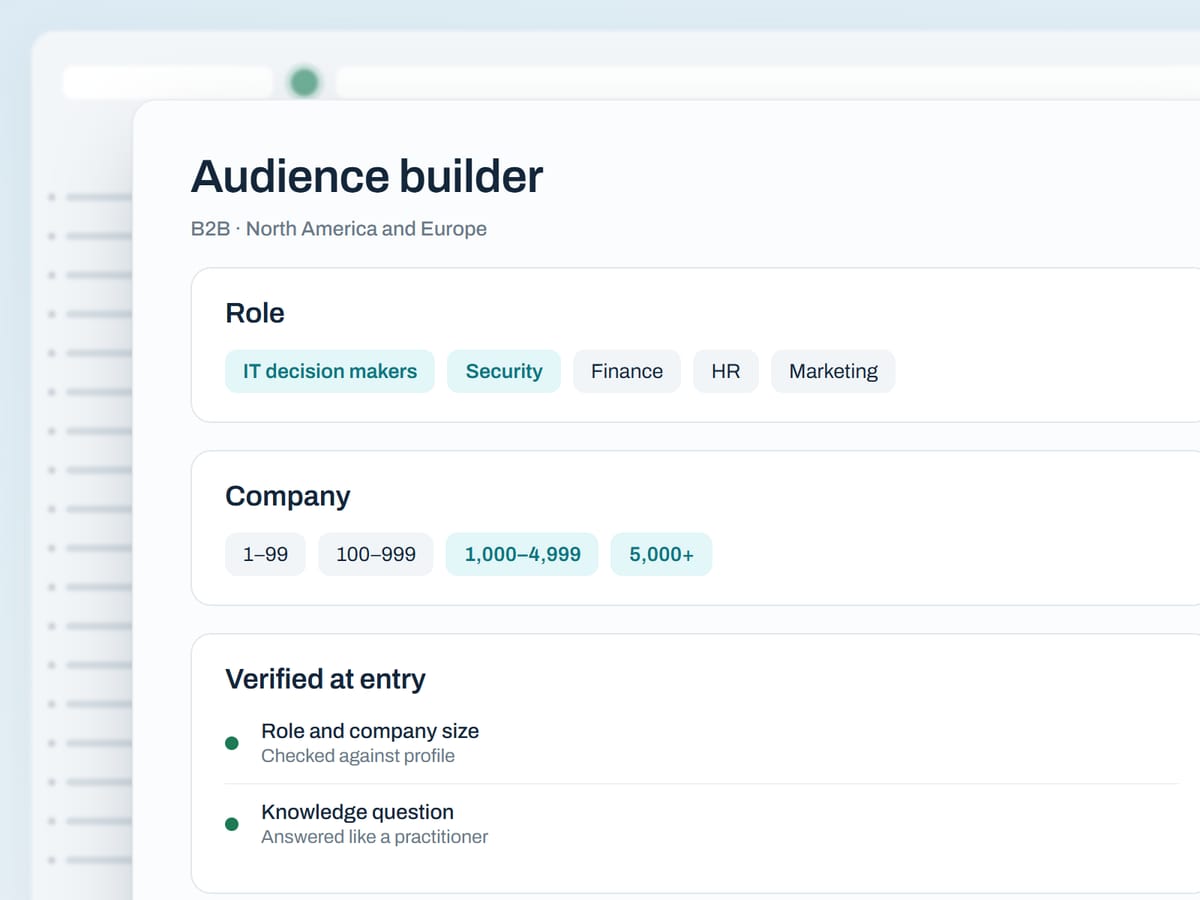Deselect the IT decision makers chip
The width and height of the screenshot is (1200, 900).
pyautogui.click(x=330, y=371)
